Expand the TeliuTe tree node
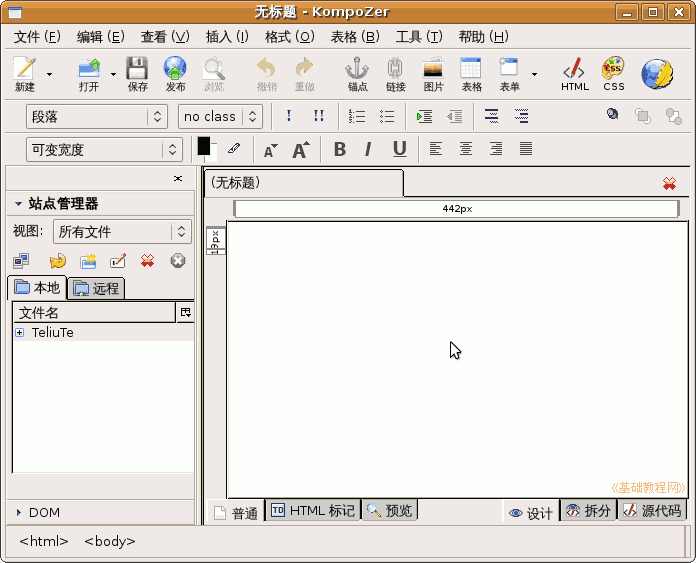The image size is (696, 563). [x=20, y=332]
